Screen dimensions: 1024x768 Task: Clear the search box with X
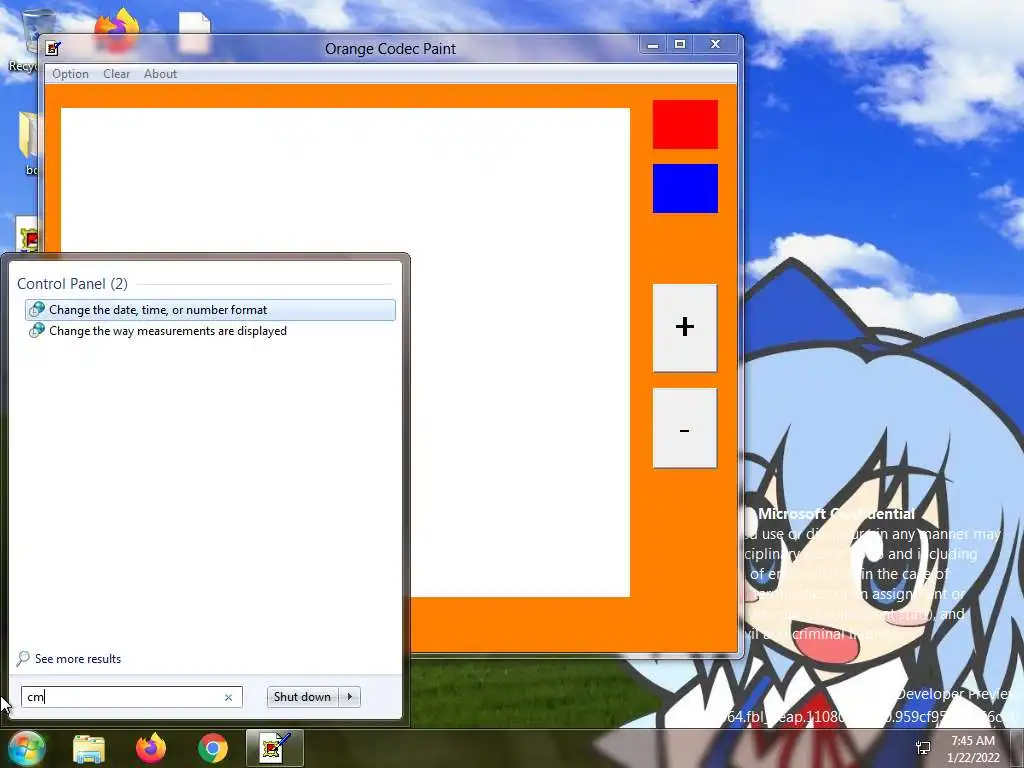pyautogui.click(x=229, y=697)
